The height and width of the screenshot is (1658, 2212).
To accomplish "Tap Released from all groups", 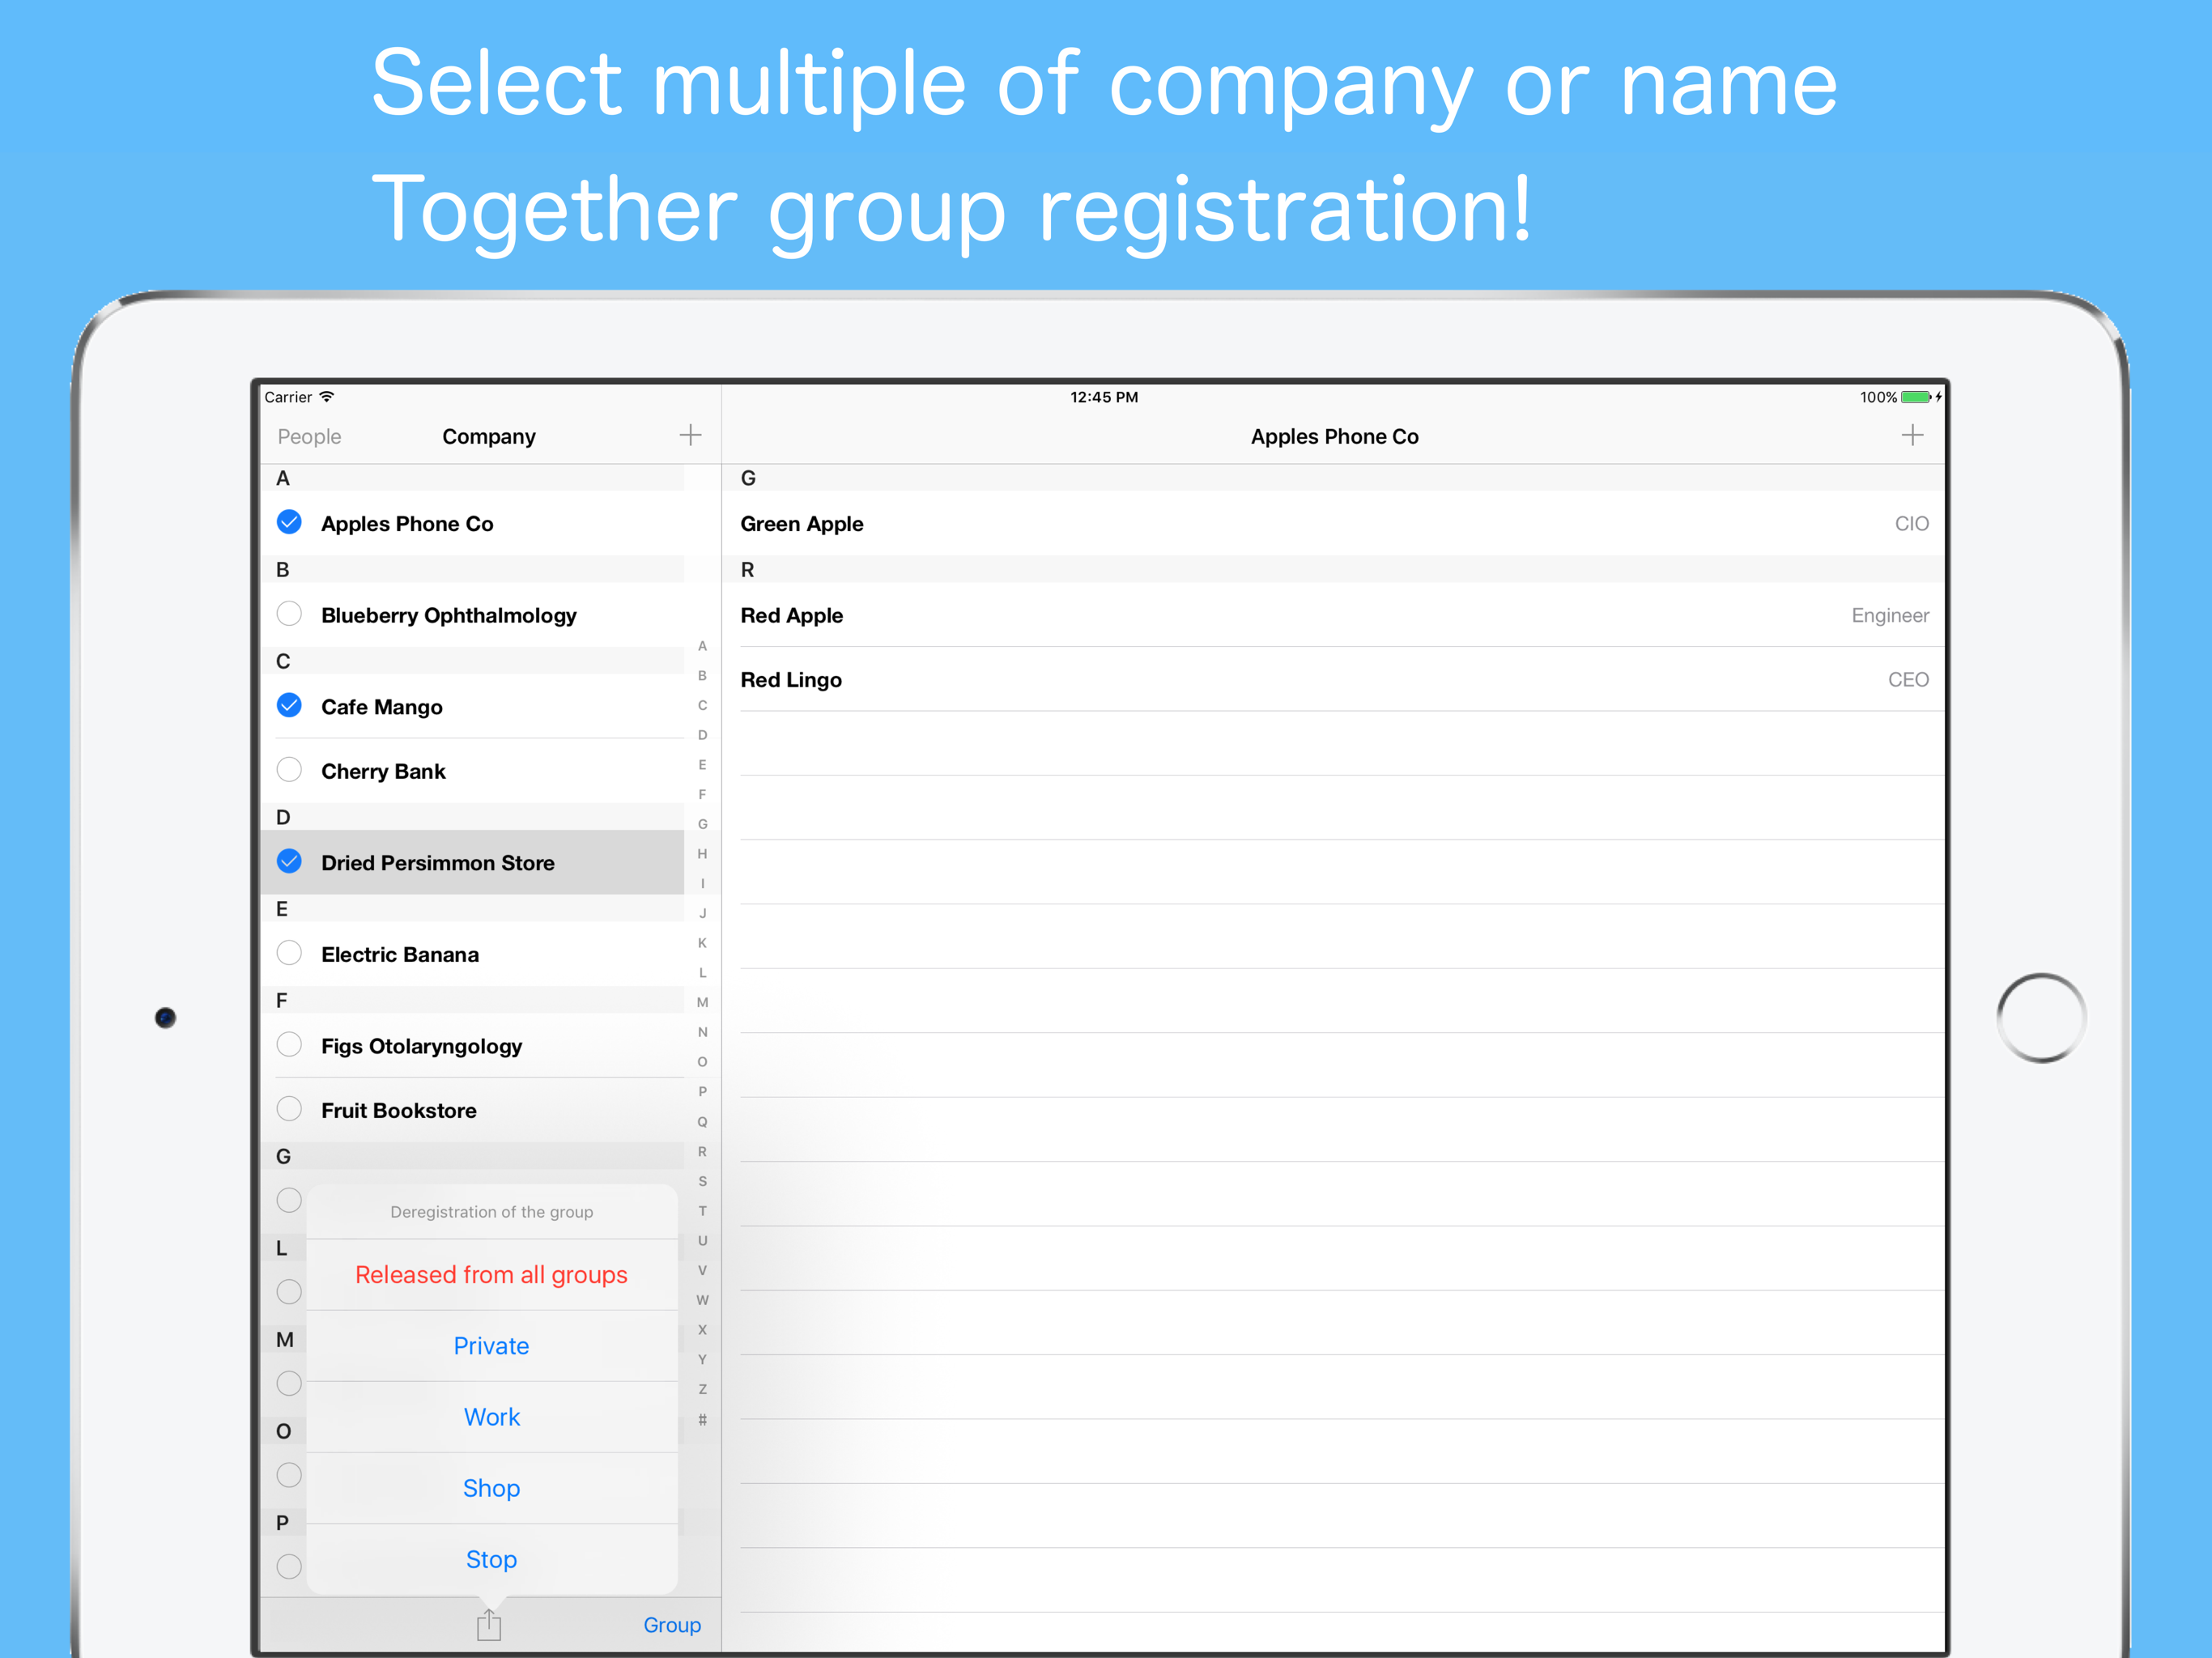I will (x=491, y=1275).
